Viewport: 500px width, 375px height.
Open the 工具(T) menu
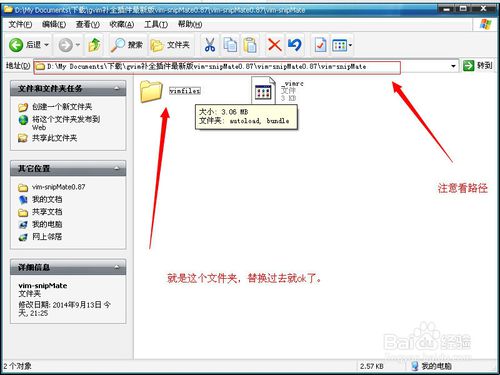click(x=156, y=24)
